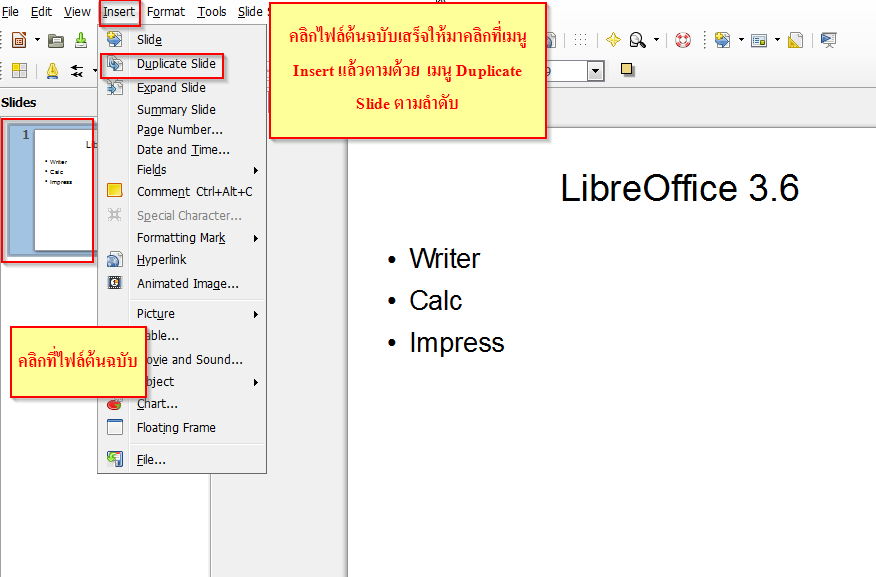Choose Animated Image... menu entry
Viewport: 876px width, 577px height.
[x=182, y=284]
